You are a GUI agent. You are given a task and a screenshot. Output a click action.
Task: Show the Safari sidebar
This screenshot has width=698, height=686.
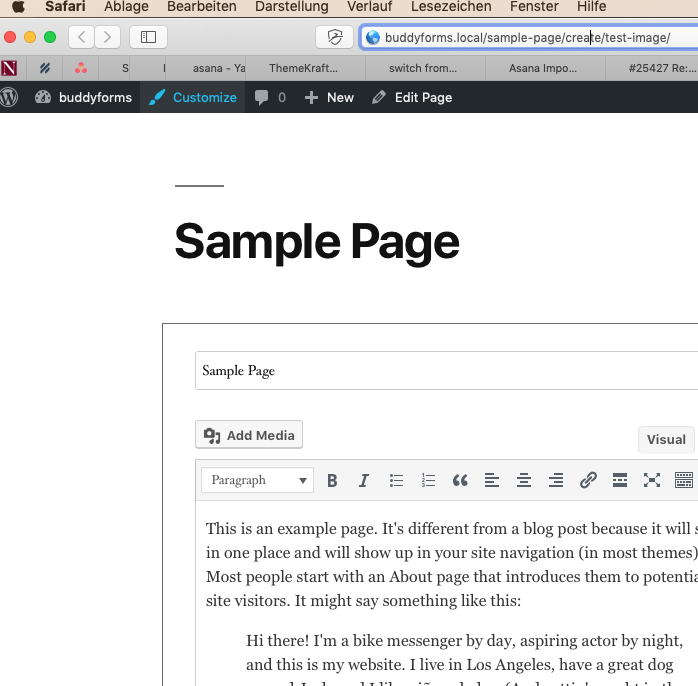pyautogui.click(x=148, y=37)
